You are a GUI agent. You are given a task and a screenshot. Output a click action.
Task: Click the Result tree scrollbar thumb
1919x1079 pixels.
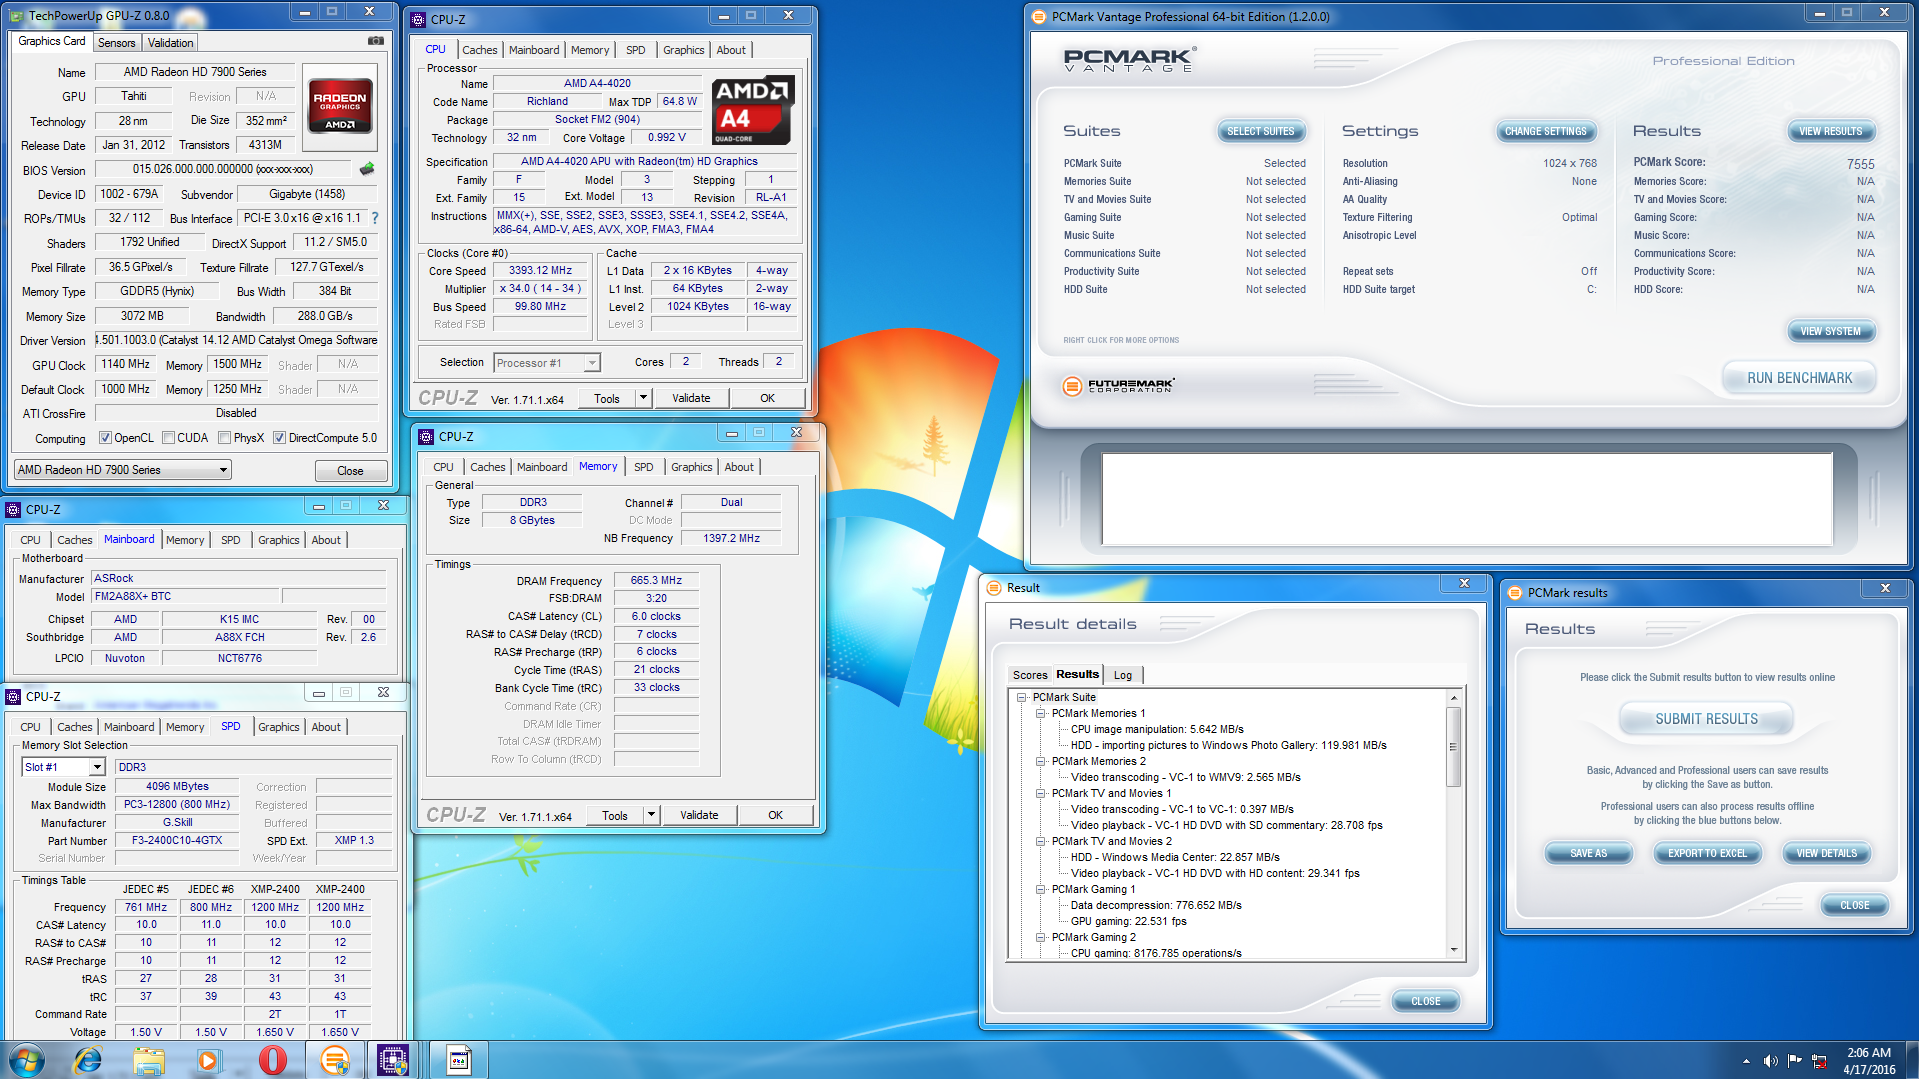click(x=1454, y=746)
